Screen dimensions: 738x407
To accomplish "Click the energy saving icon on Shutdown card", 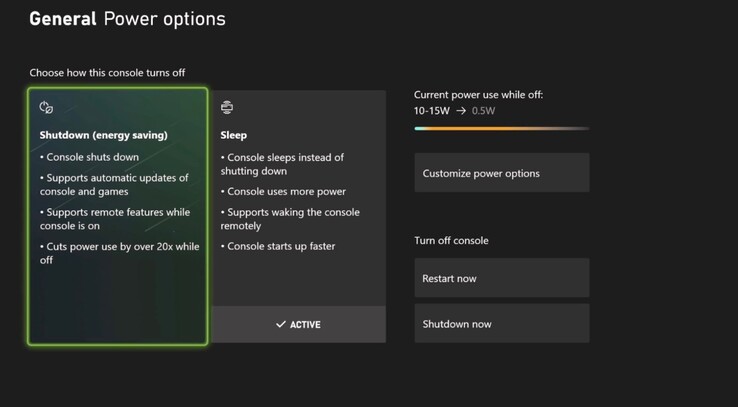I will 46,107.
